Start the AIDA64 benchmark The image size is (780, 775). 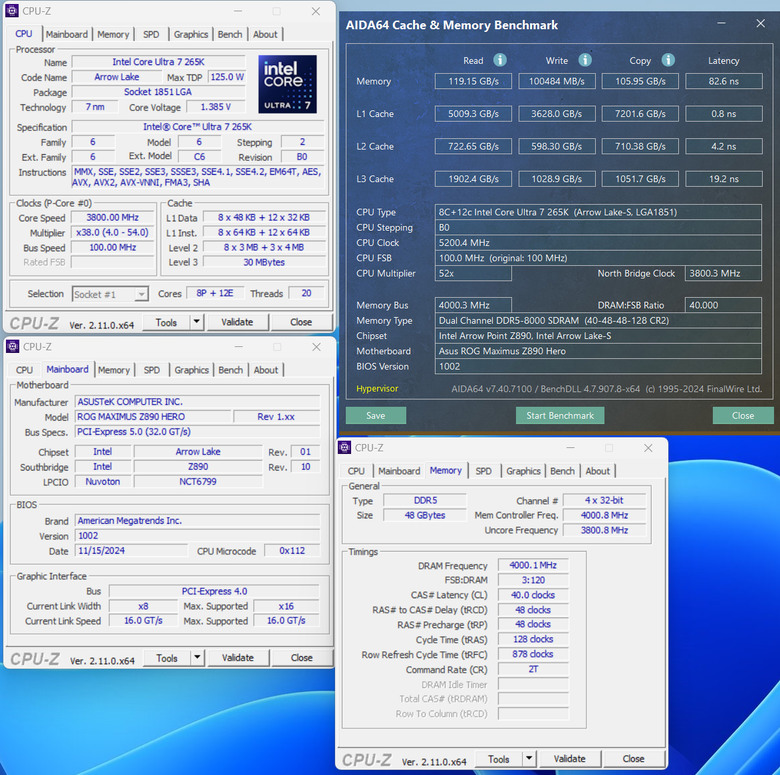[x=560, y=415]
